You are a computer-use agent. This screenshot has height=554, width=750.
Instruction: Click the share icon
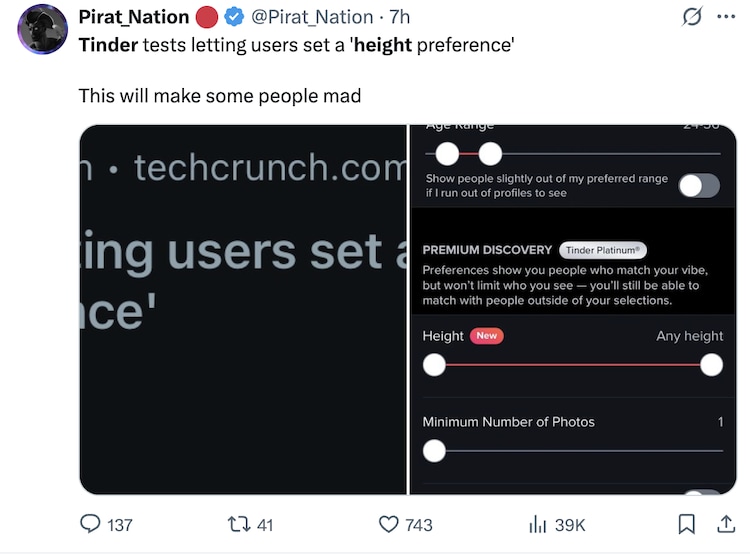(x=727, y=524)
